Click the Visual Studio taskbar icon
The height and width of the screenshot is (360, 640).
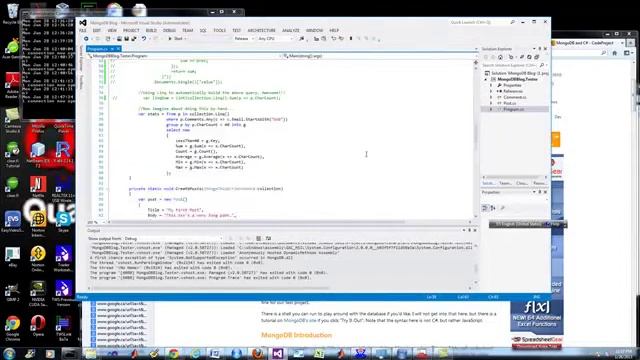click(x=278, y=353)
